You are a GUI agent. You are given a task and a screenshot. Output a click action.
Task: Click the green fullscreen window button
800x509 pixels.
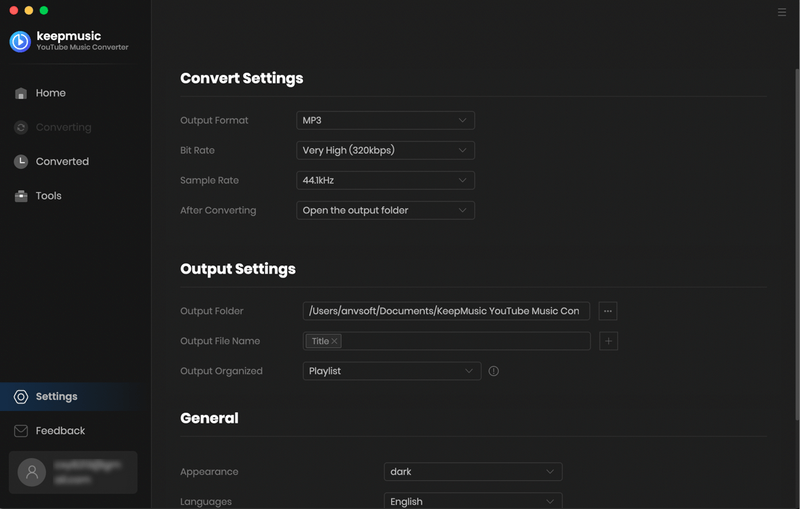pyautogui.click(x=44, y=10)
